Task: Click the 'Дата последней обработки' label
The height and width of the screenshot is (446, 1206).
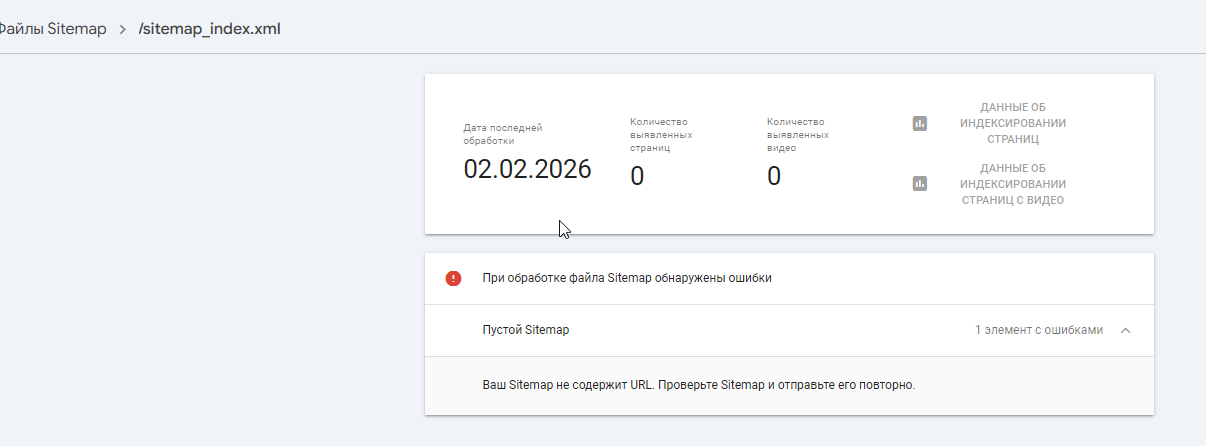Action: 502,134
